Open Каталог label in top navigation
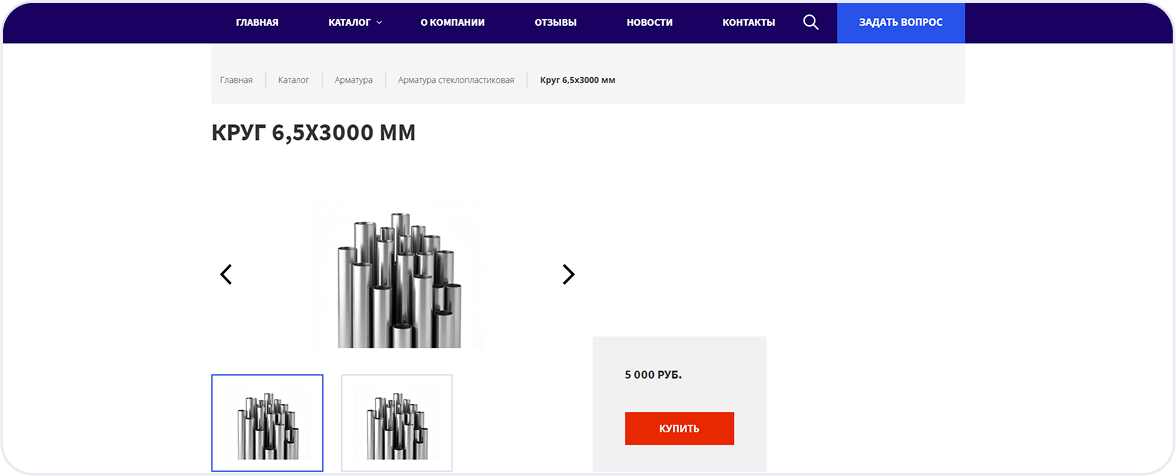The image size is (1176, 476). 349,22
